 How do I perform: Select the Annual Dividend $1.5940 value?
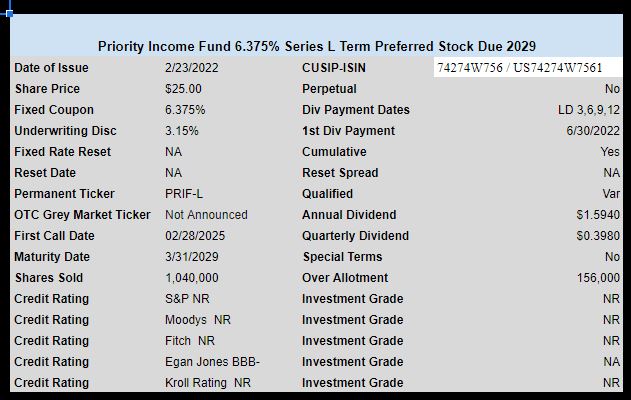(x=598, y=214)
